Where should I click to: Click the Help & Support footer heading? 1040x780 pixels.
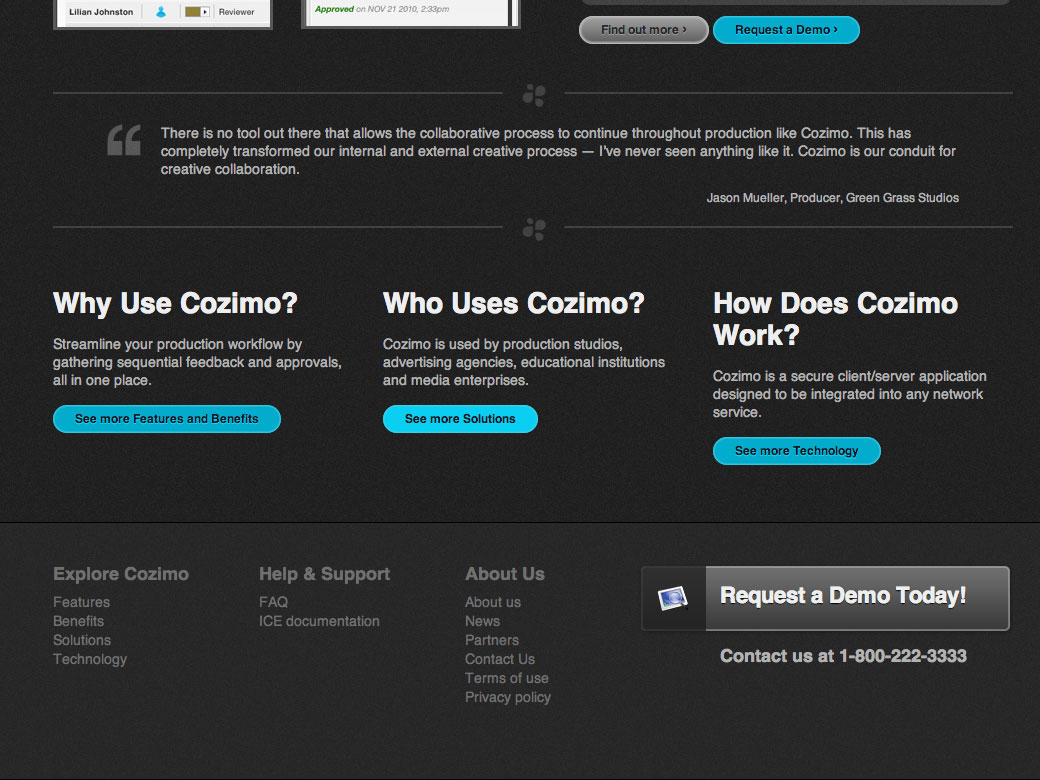pos(324,574)
